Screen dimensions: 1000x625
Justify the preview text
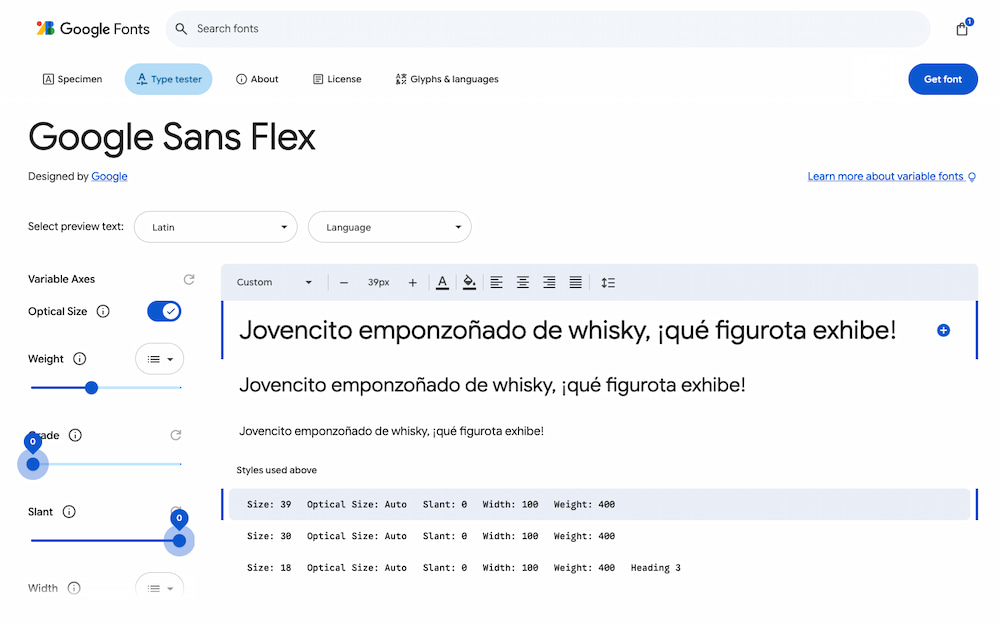tap(575, 283)
